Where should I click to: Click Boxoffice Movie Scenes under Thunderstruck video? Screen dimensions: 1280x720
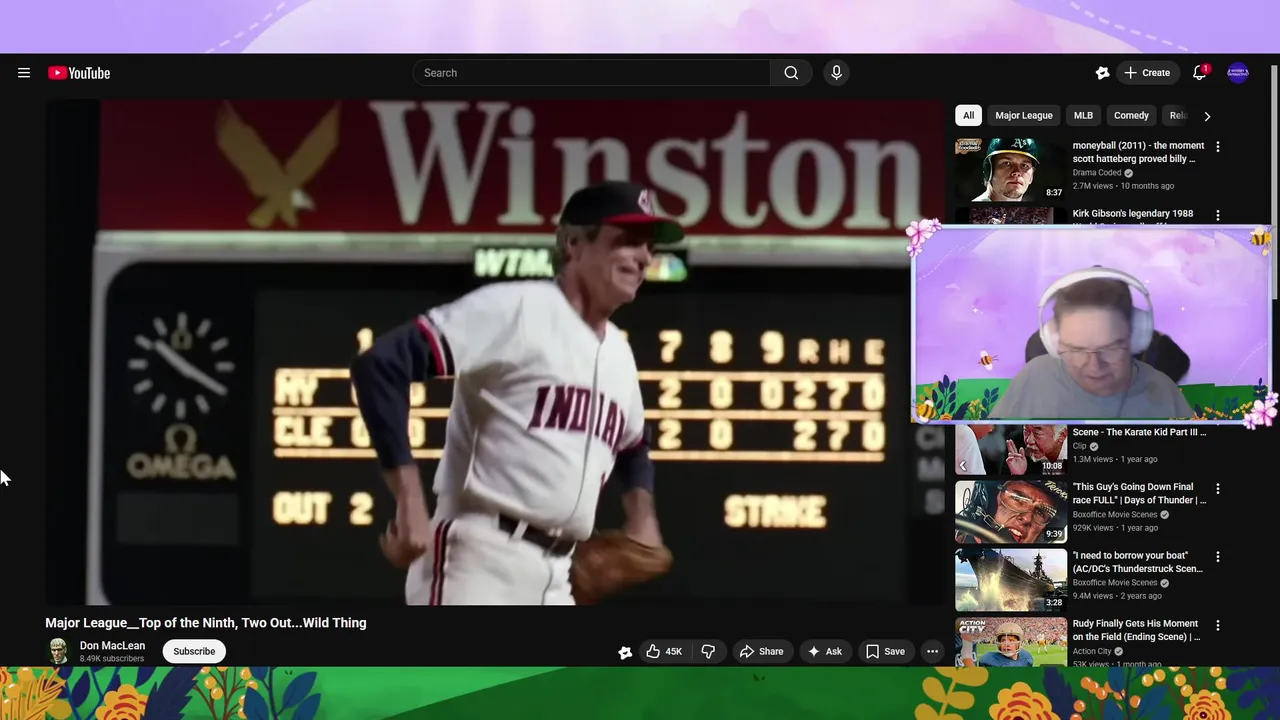tap(1114, 583)
